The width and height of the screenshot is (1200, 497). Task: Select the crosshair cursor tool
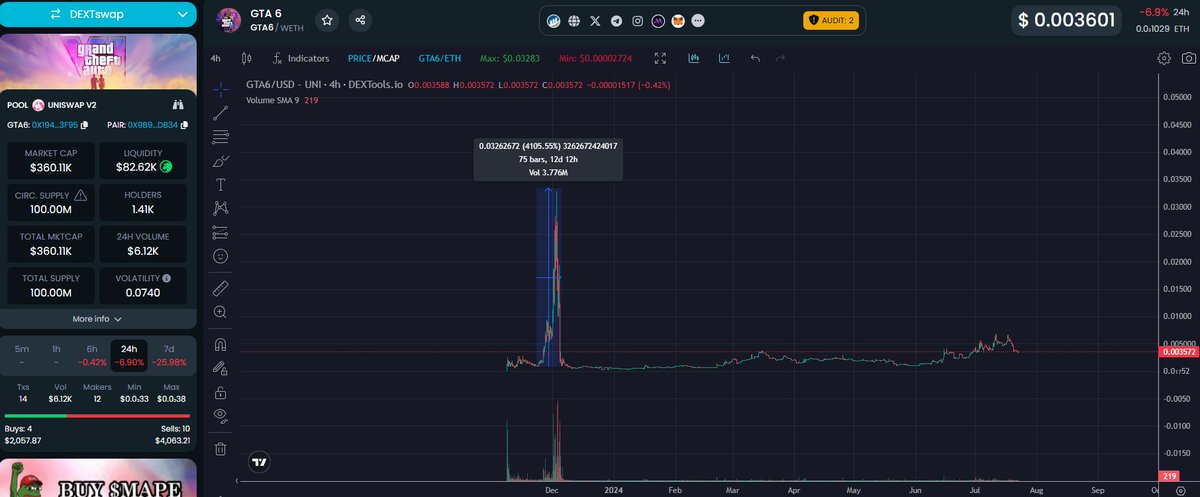pyautogui.click(x=221, y=88)
